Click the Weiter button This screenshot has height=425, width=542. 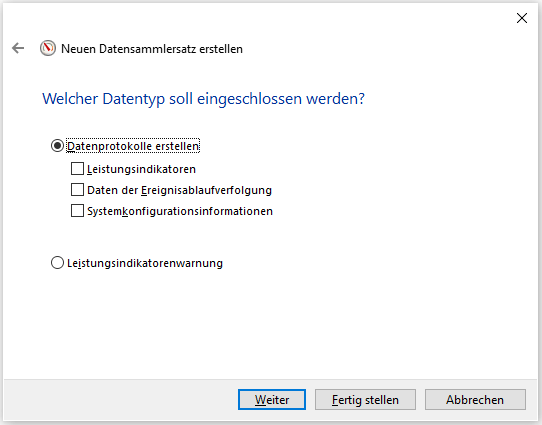pyautogui.click(x=272, y=400)
